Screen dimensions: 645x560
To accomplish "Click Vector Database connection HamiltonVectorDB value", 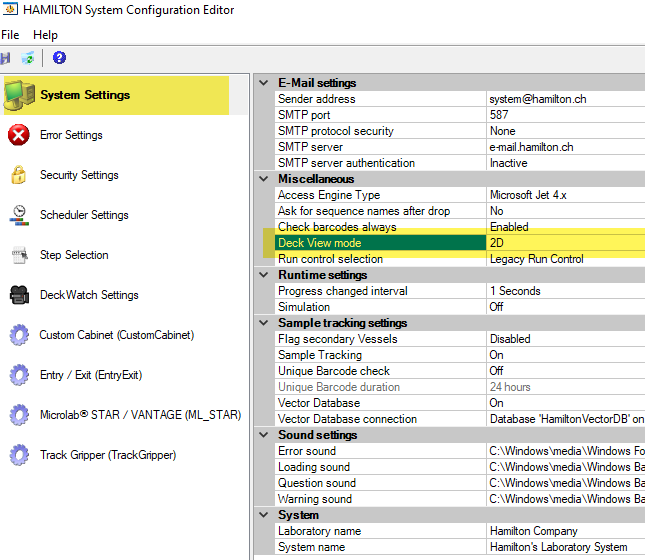I will pos(567,419).
